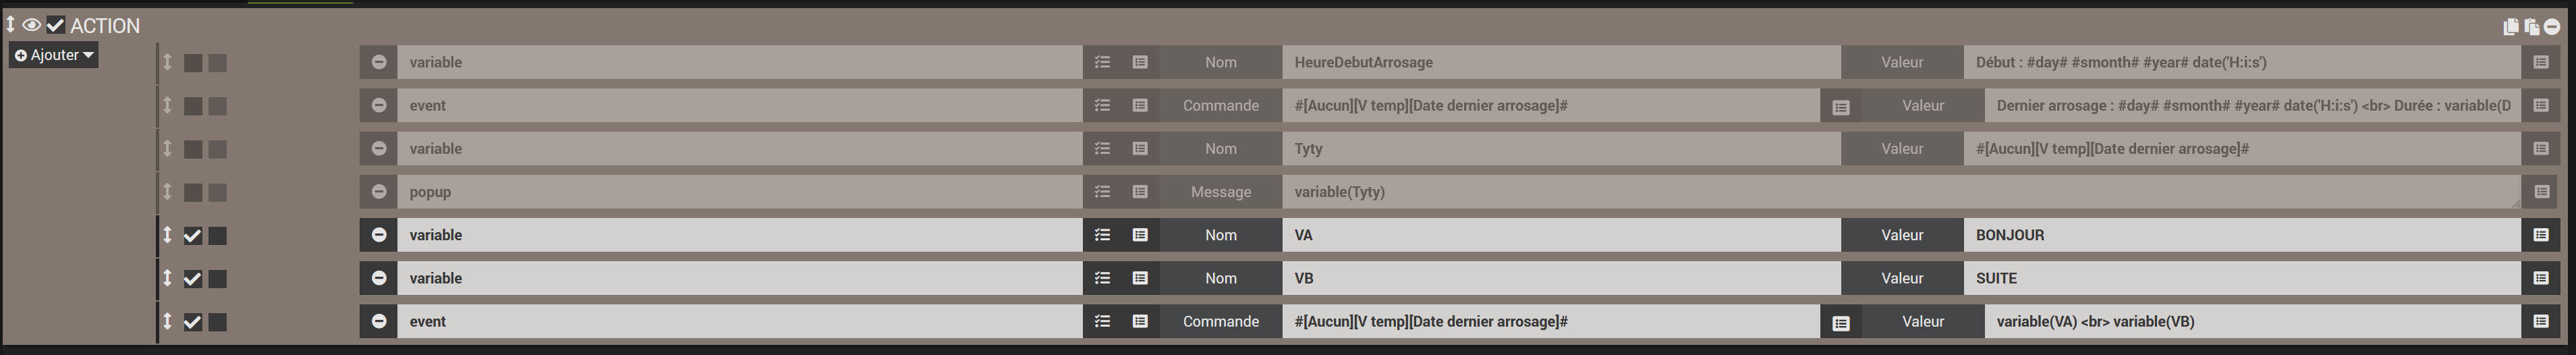Image resolution: width=2576 pixels, height=355 pixels.
Task: Open action picker list for popup row
Action: (x=1102, y=192)
